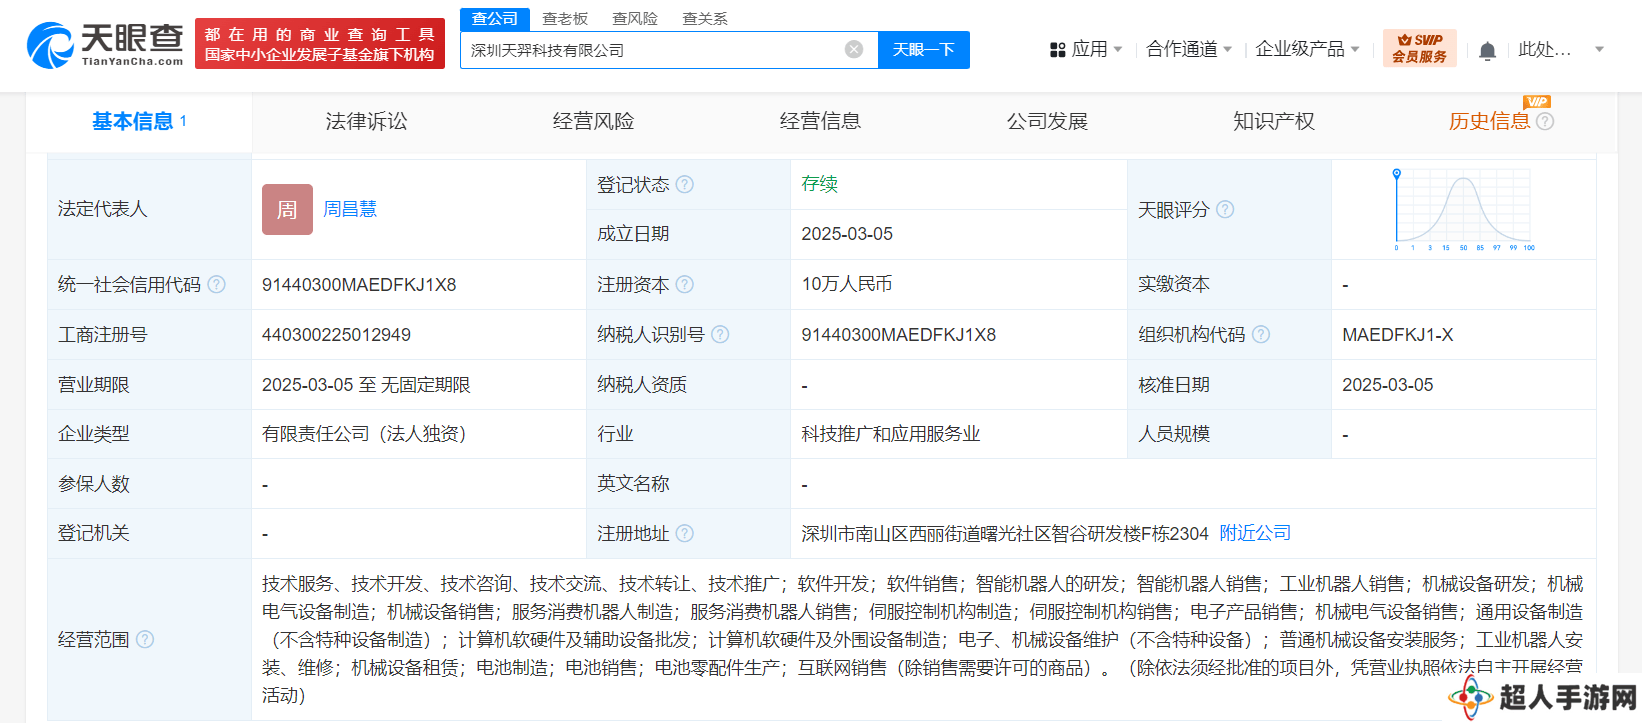
Task: Click the 应用 grid icon
Action: coord(1057,49)
